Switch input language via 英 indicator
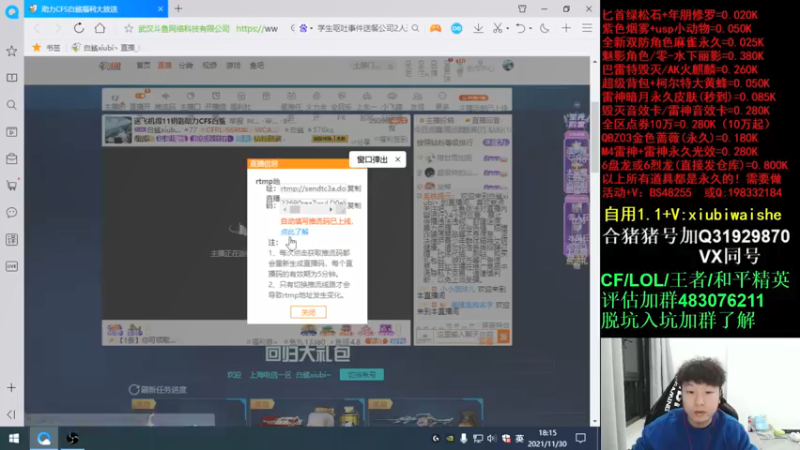Image resolution: width=800 pixels, height=450 pixels. (x=519, y=438)
